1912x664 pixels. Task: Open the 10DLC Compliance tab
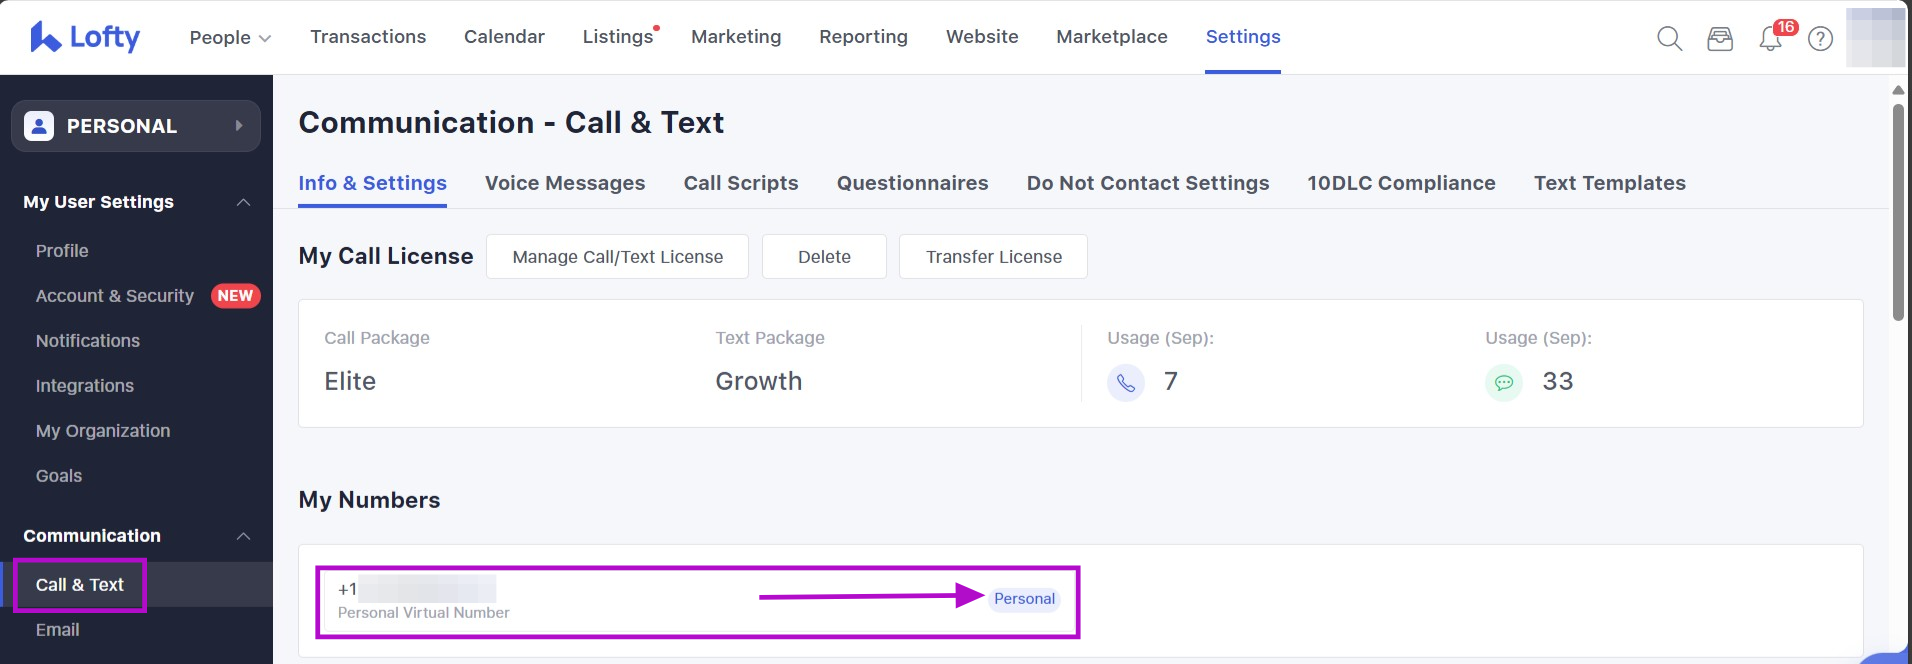pyautogui.click(x=1400, y=183)
